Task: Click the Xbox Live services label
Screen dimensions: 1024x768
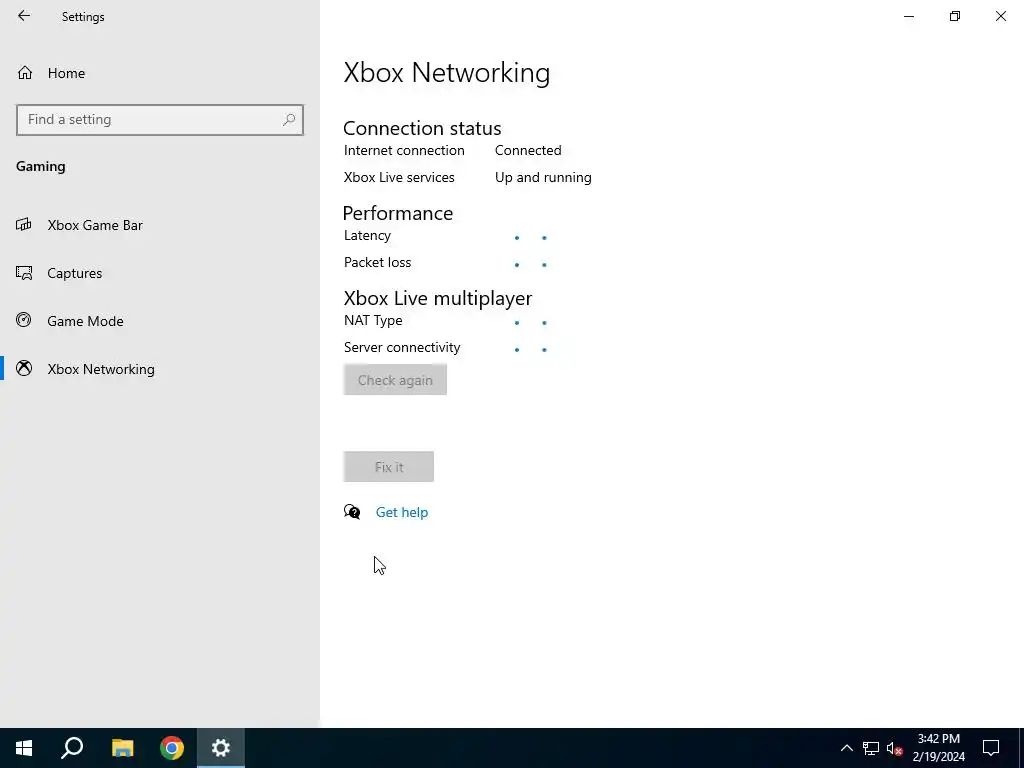Action: 399,178
